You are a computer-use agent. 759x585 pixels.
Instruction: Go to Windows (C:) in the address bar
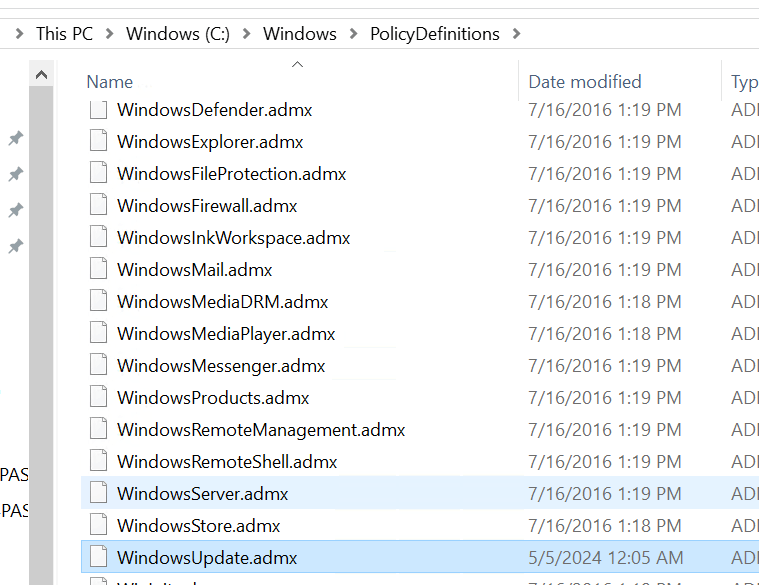[178, 34]
